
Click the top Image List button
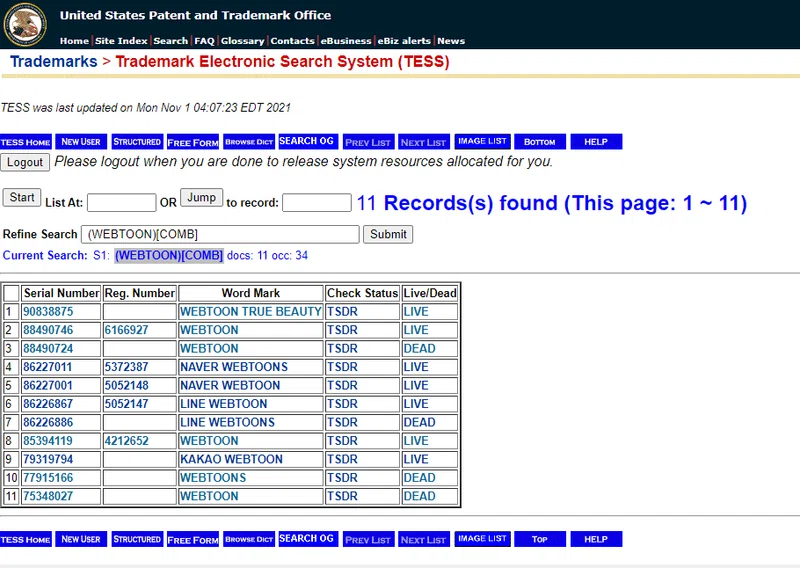pos(482,141)
